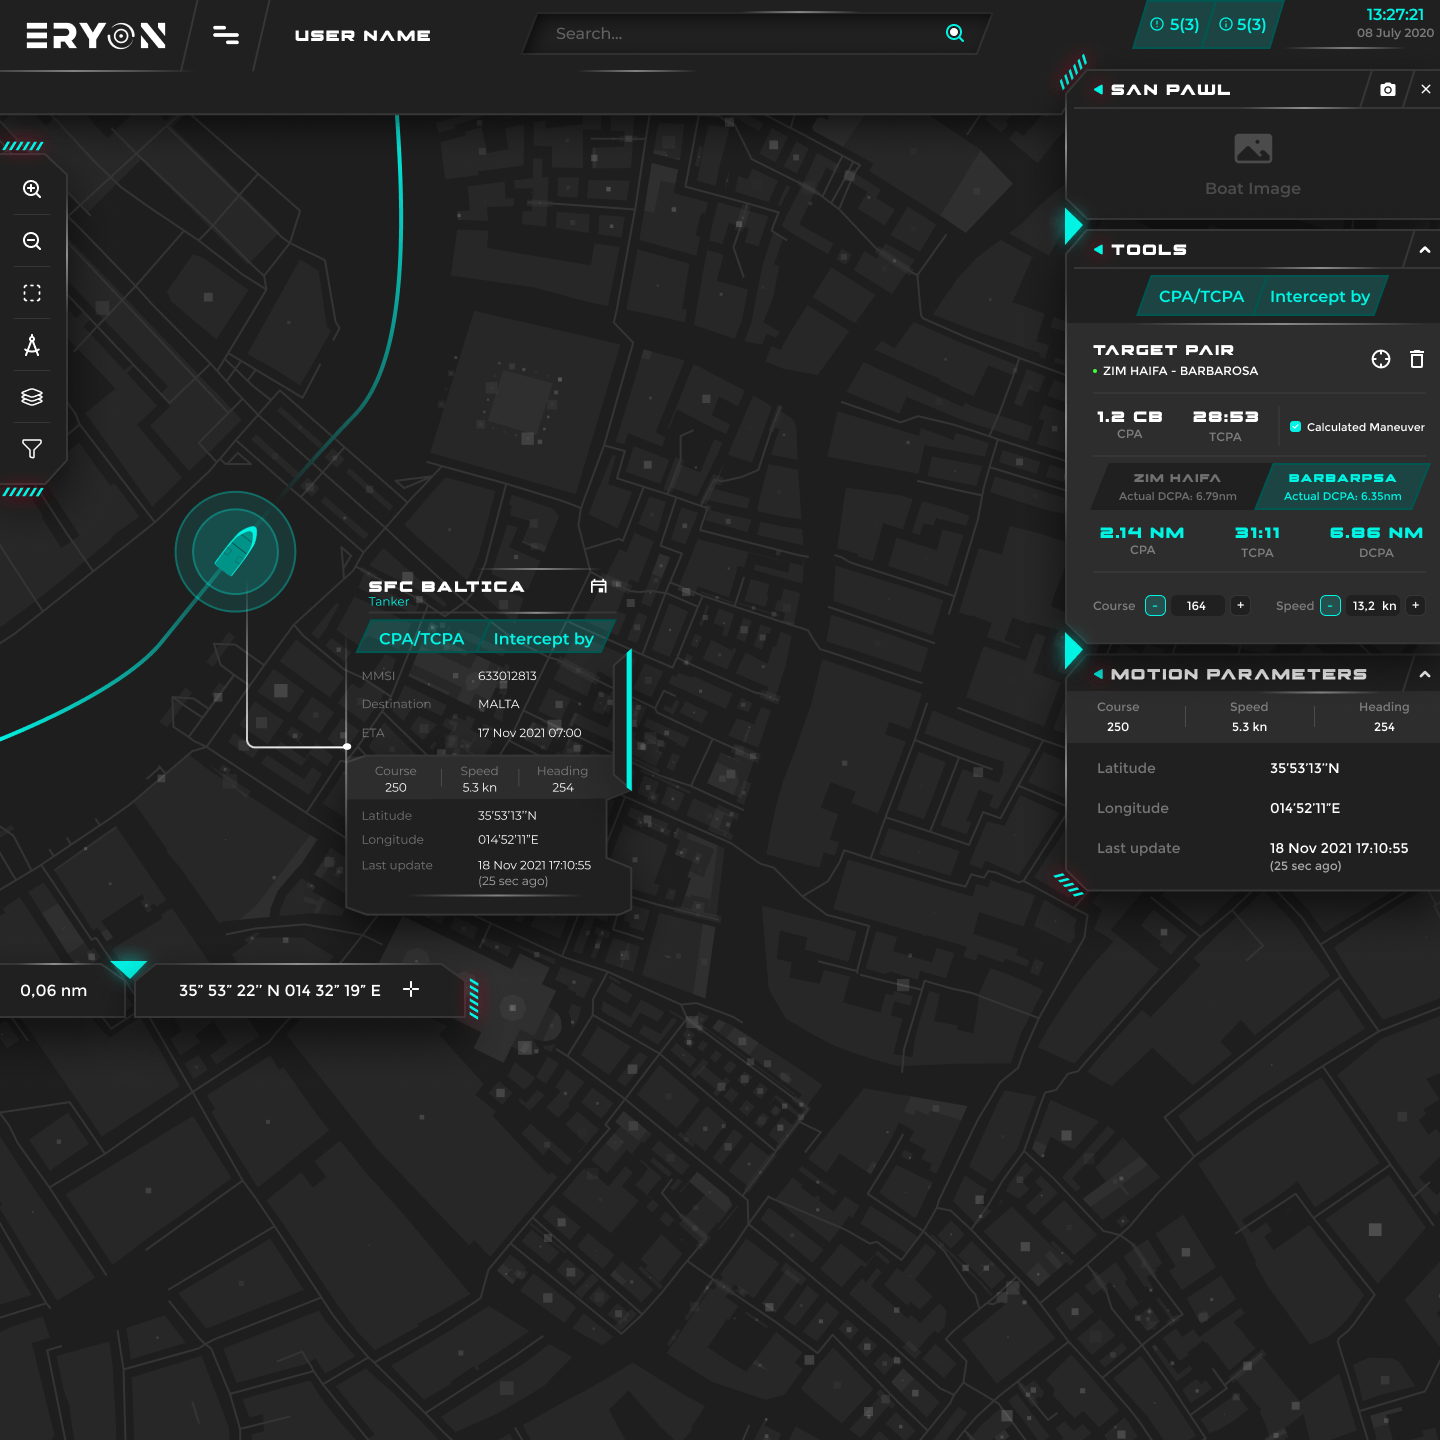This screenshot has height=1440, width=1440.
Task: Increase Course value with plus button
Action: [1240, 606]
